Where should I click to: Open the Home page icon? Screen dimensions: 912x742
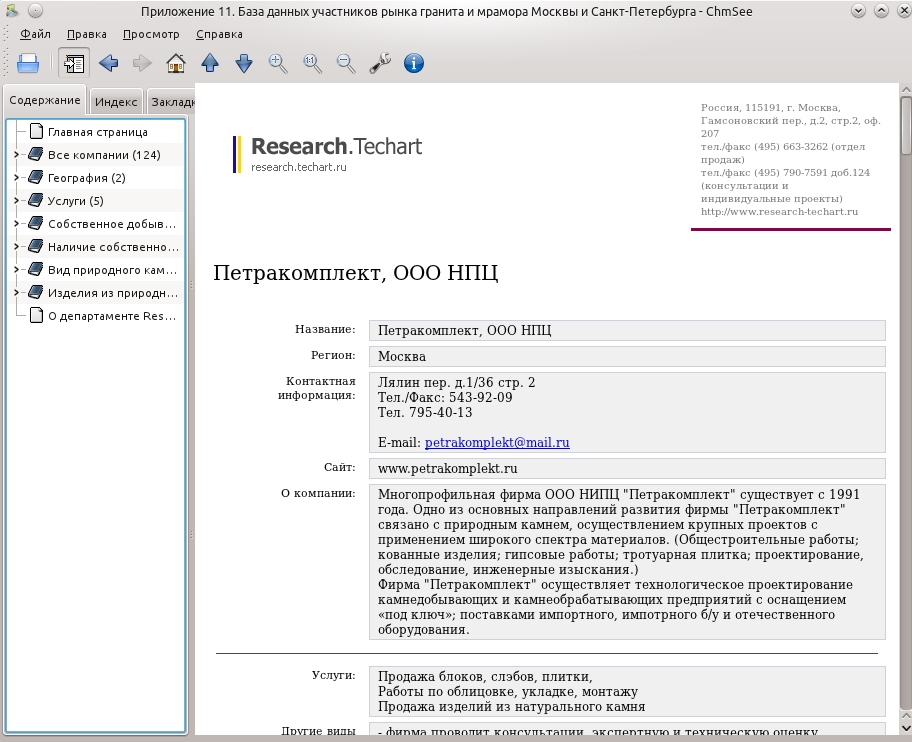(176, 63)
